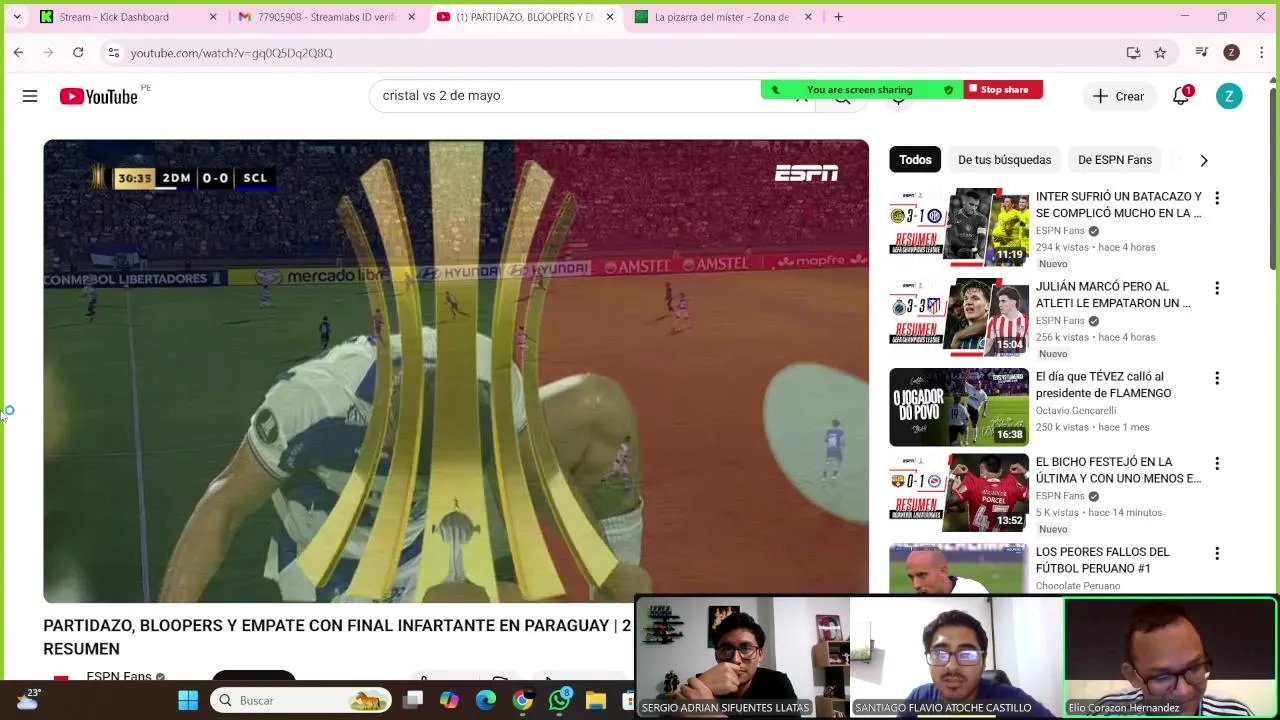Open the 13:52 EL BICHO video thumbnail
This screenshot has width=1280, height=720.
click(959, 492)
